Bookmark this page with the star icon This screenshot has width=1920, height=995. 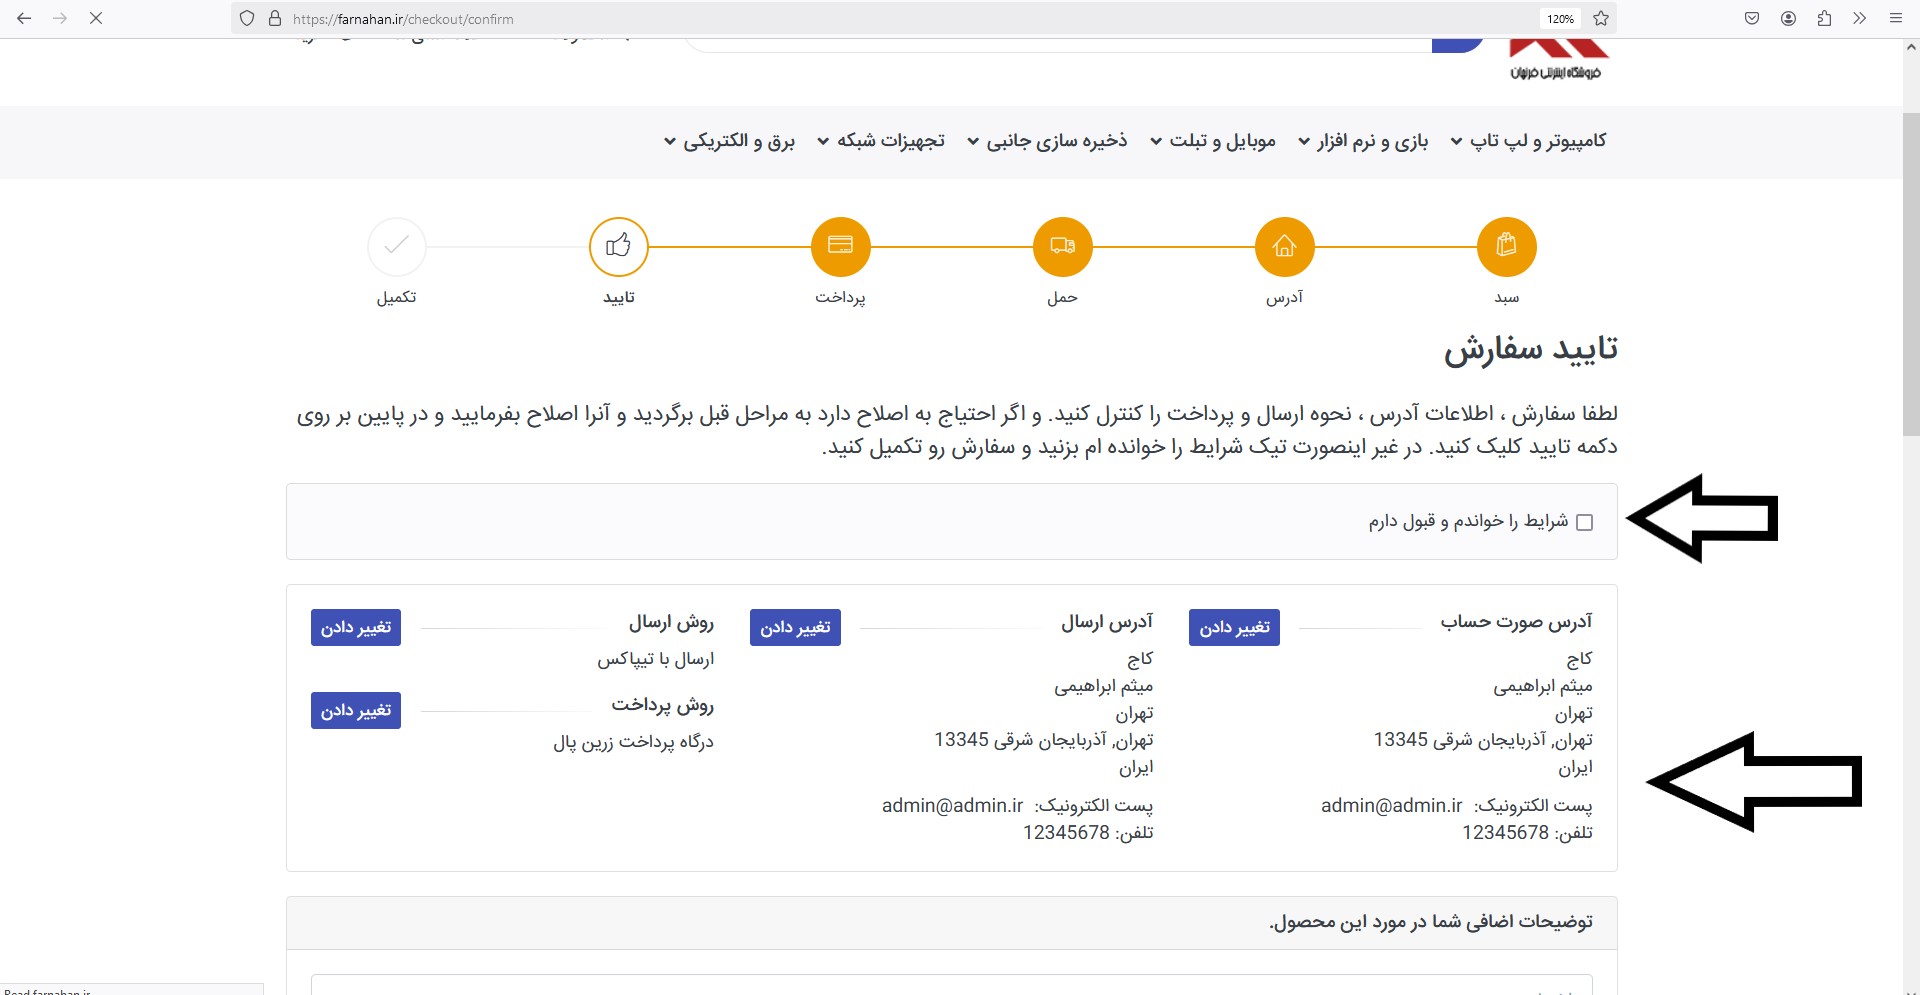(1601, 18)
